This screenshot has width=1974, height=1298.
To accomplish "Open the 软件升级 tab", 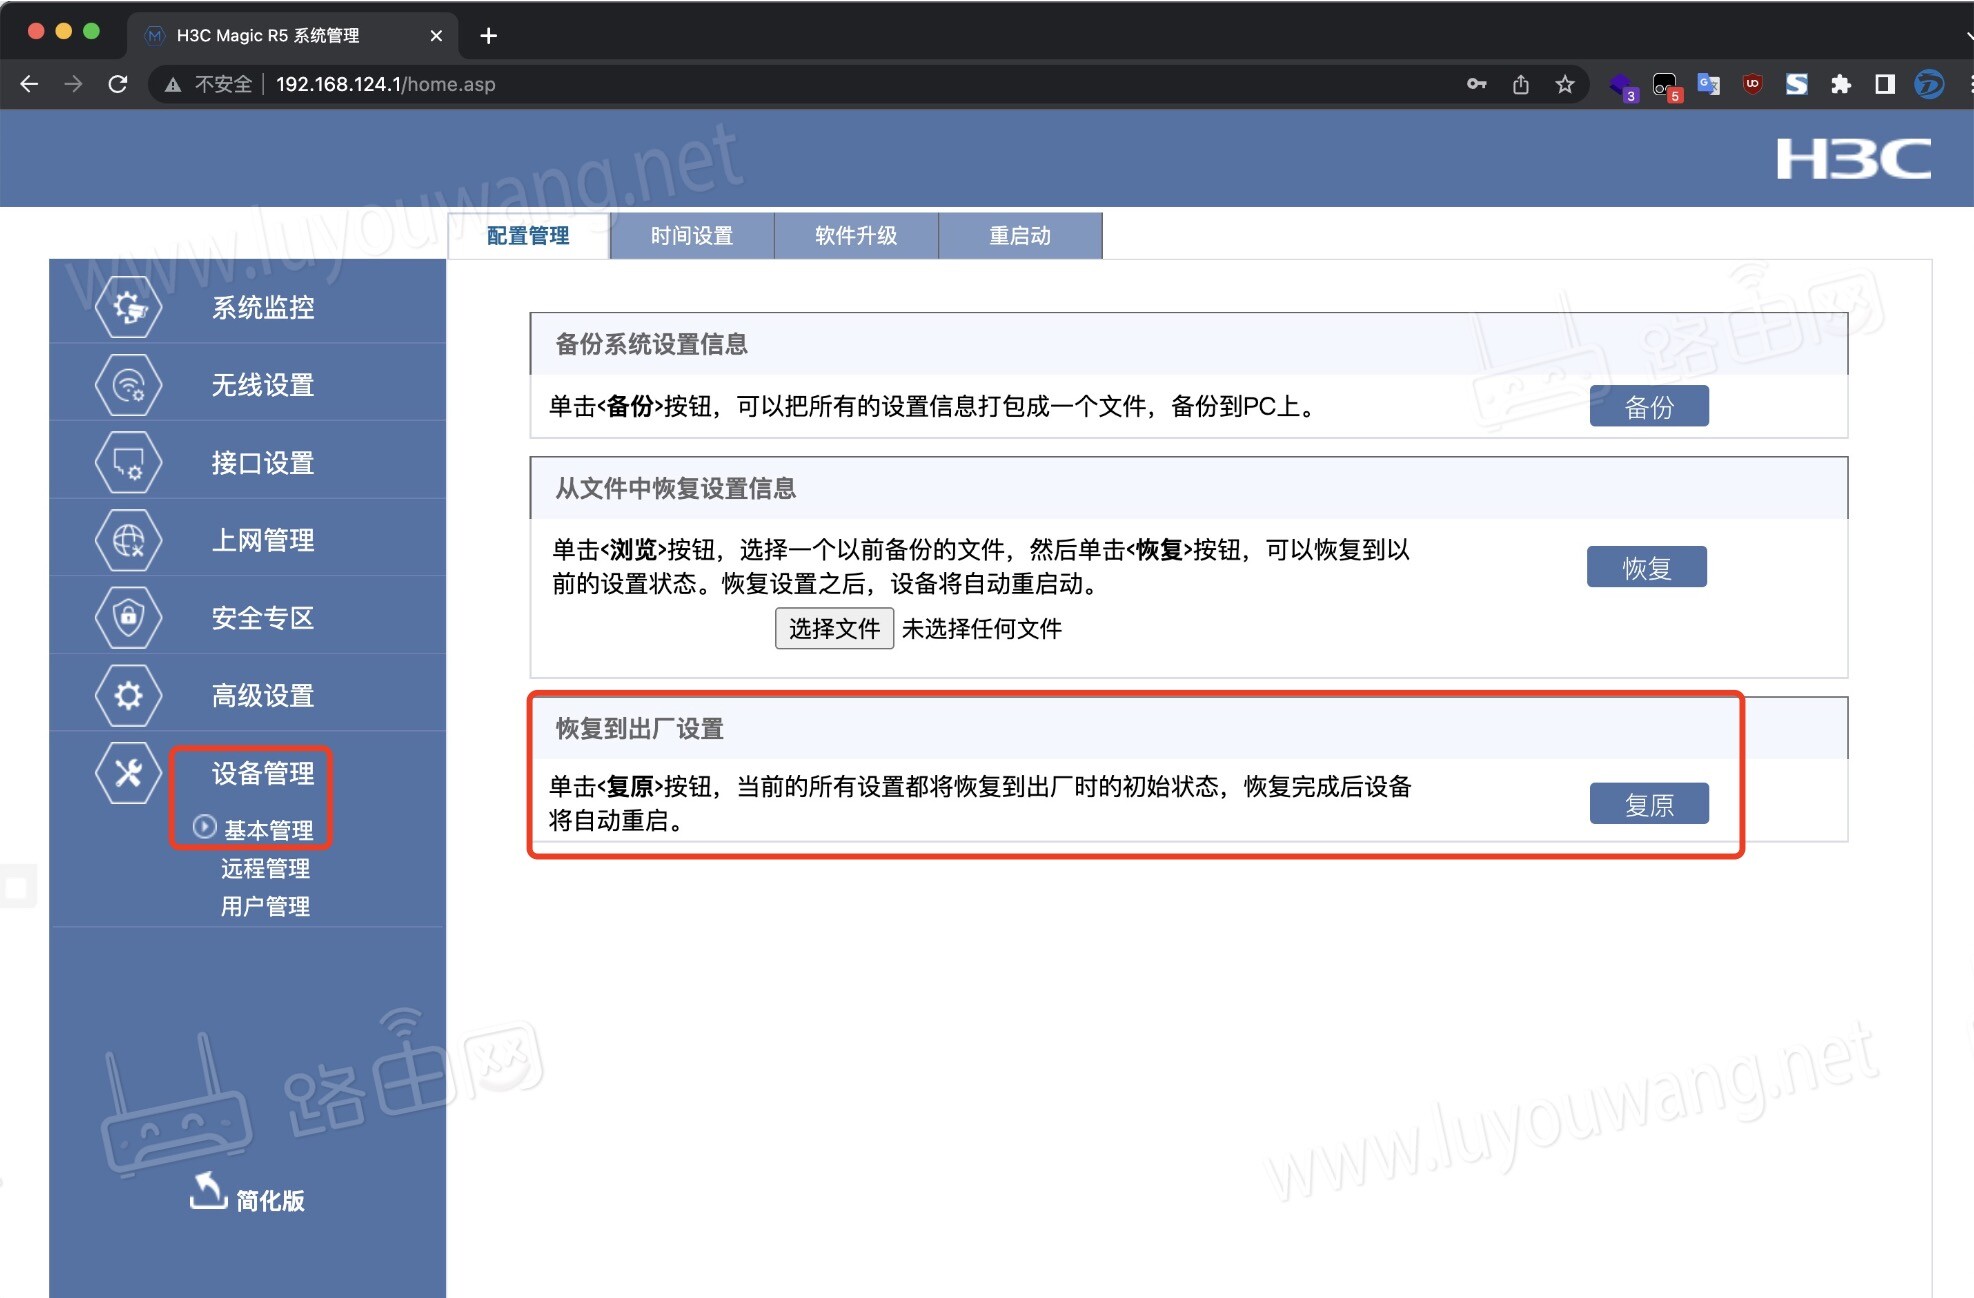I will click(x=855, y=235).
